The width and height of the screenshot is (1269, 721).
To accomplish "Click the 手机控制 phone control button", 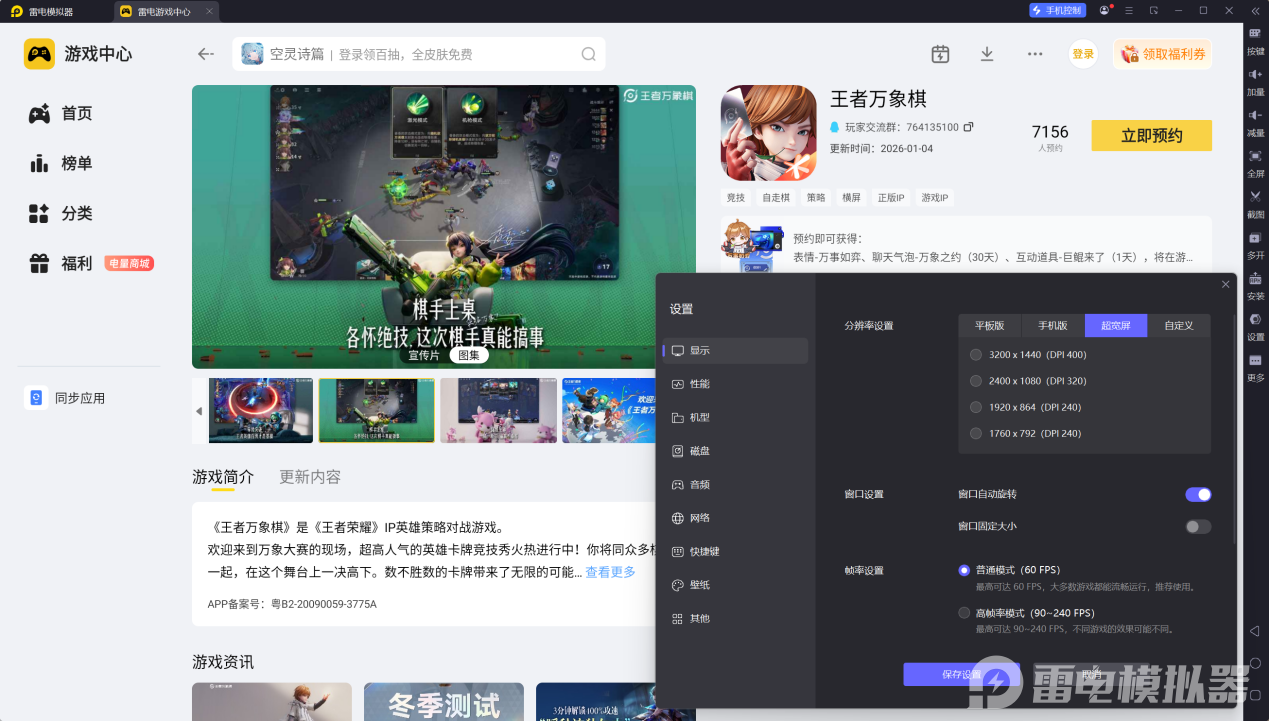I will [x=1057, y=11].
